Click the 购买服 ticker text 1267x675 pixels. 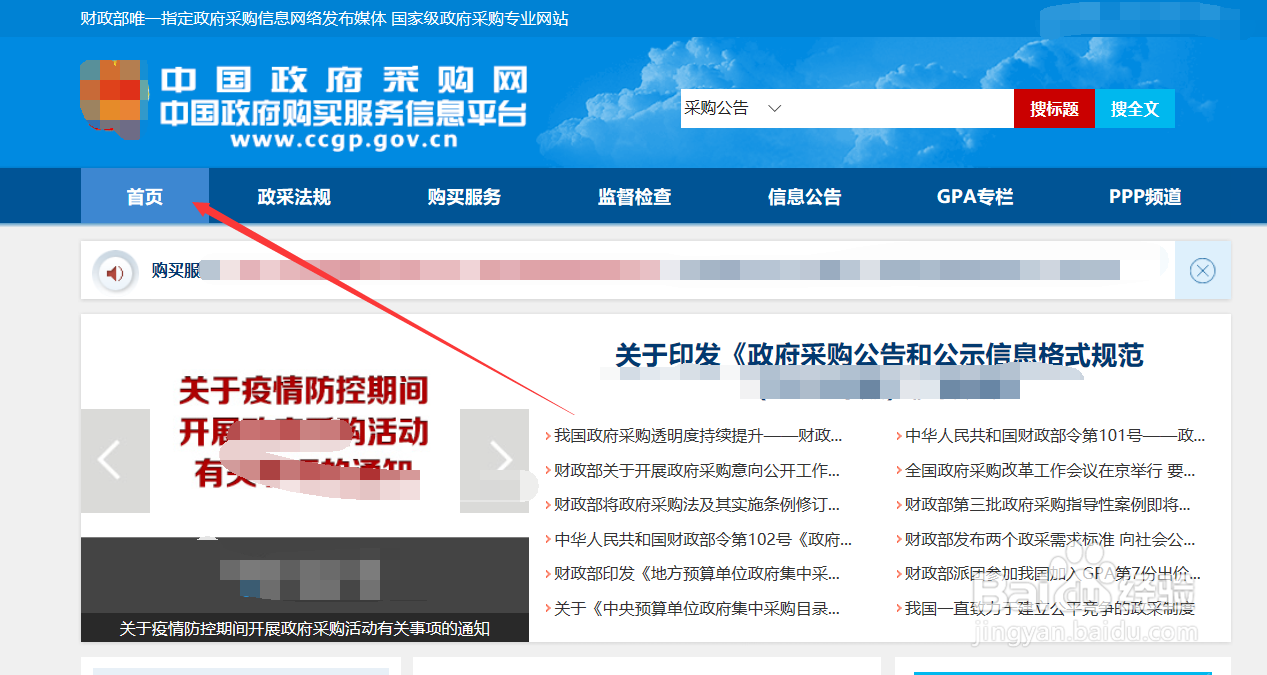point(176,271)
